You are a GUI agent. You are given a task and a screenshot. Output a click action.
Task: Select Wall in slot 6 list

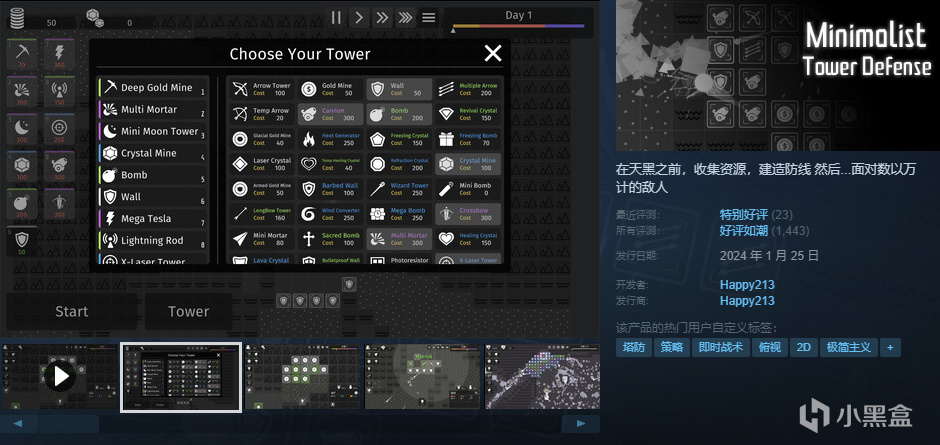(x=153, y=197)
